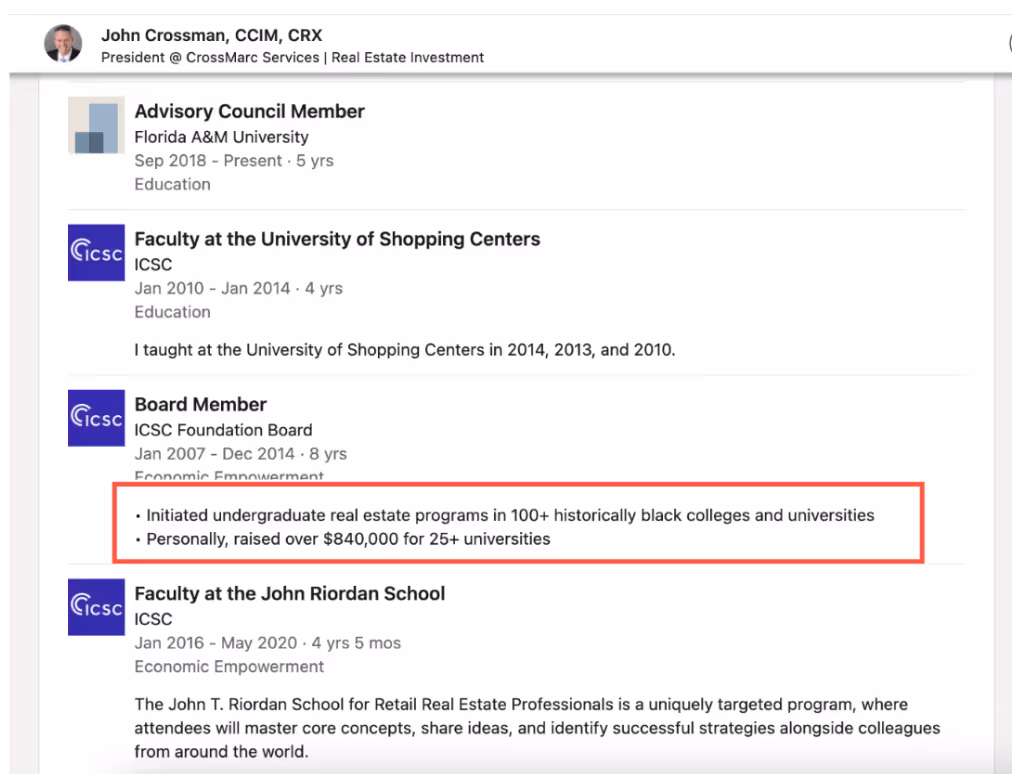The height and width of the screenshot is (774, 1012).
Task: Click ICSC logo beside John Riordan School
Action: point(96,607)
